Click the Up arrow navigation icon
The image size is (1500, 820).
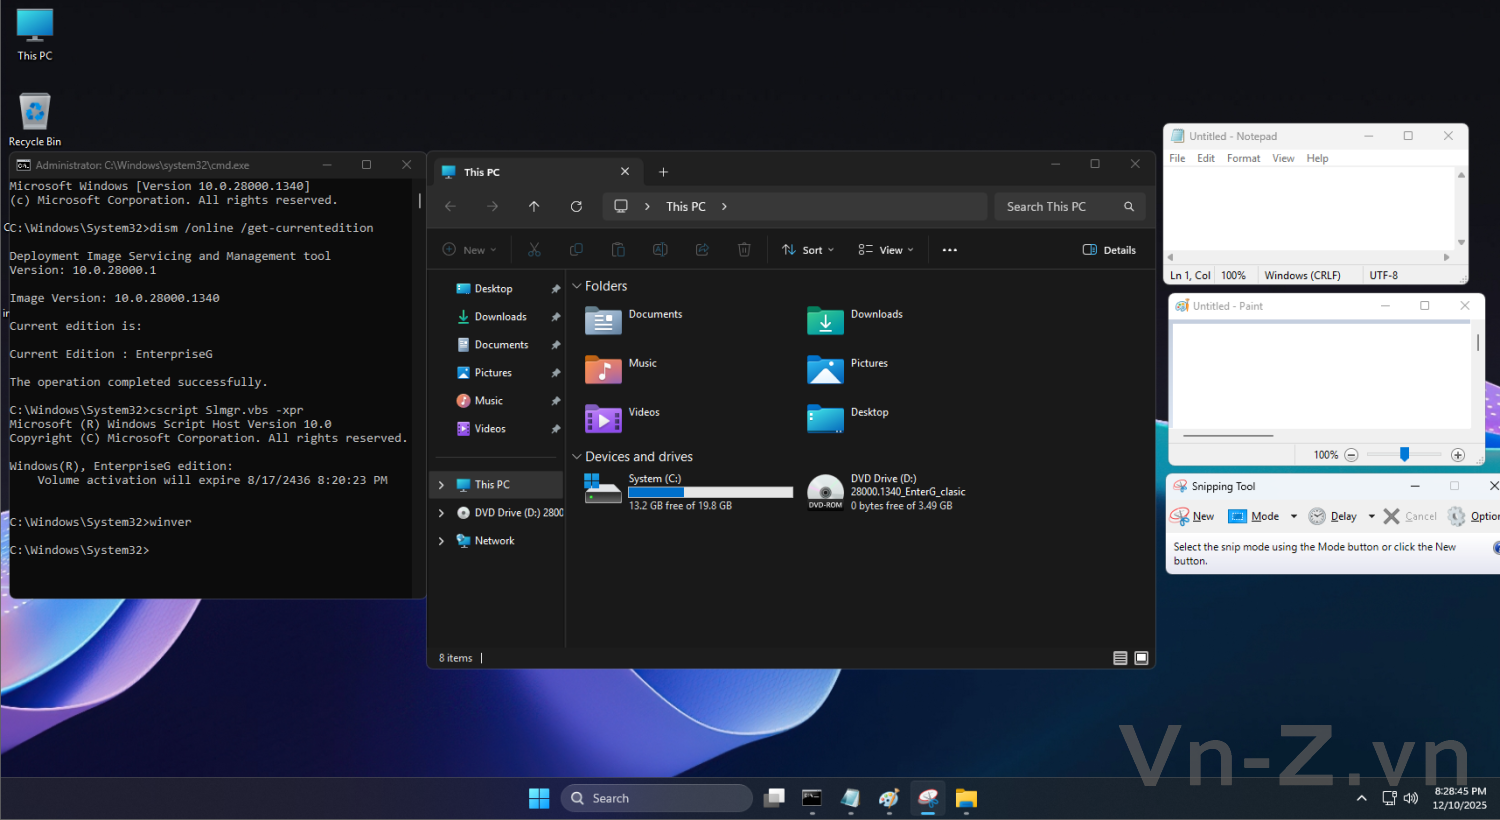[534, 207]
